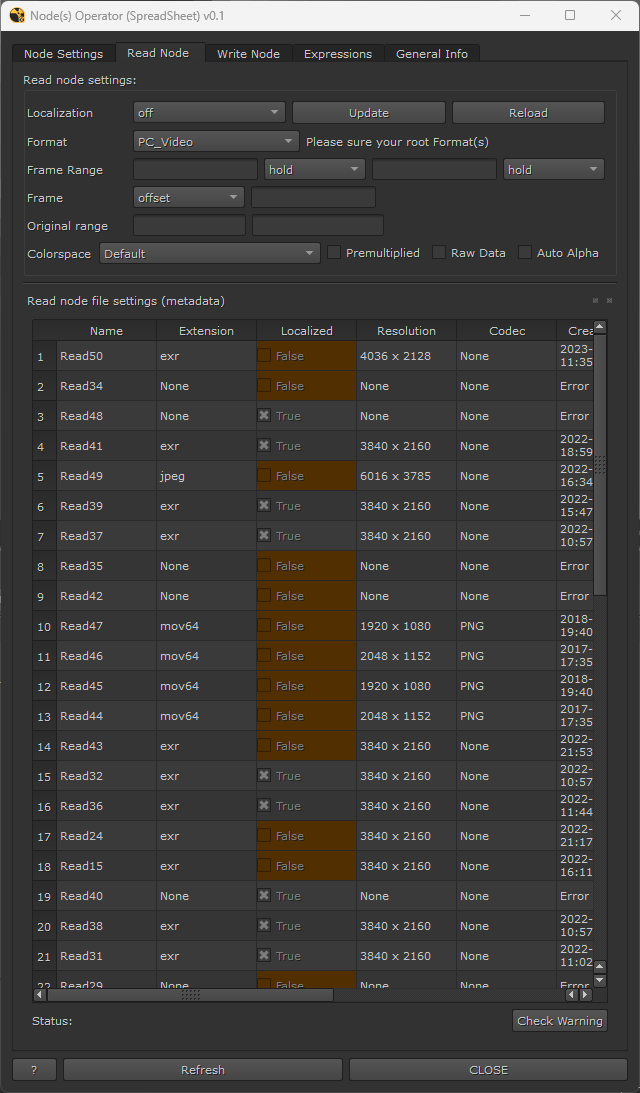Switch to the Write Node tab
The image size is (640, 1093).
(x=248, y=54)
